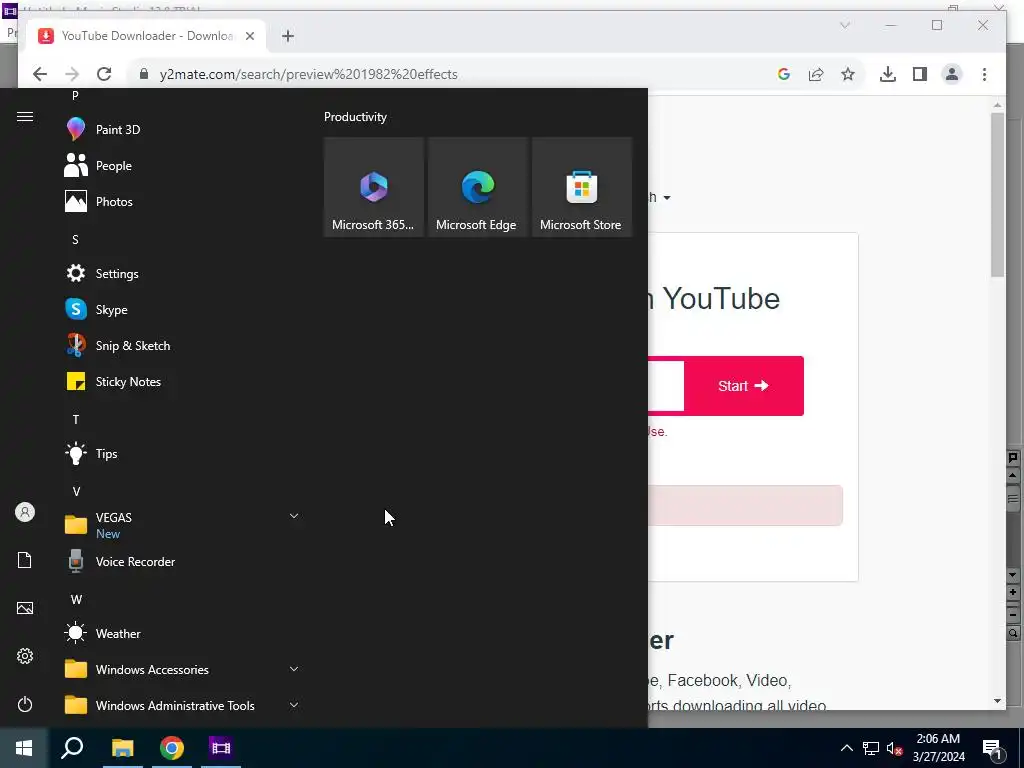Expand Windows Administrative Tools folder
Image resolution: width=1024 pixels, height=768 pixels.
click(x=183, y=705)
